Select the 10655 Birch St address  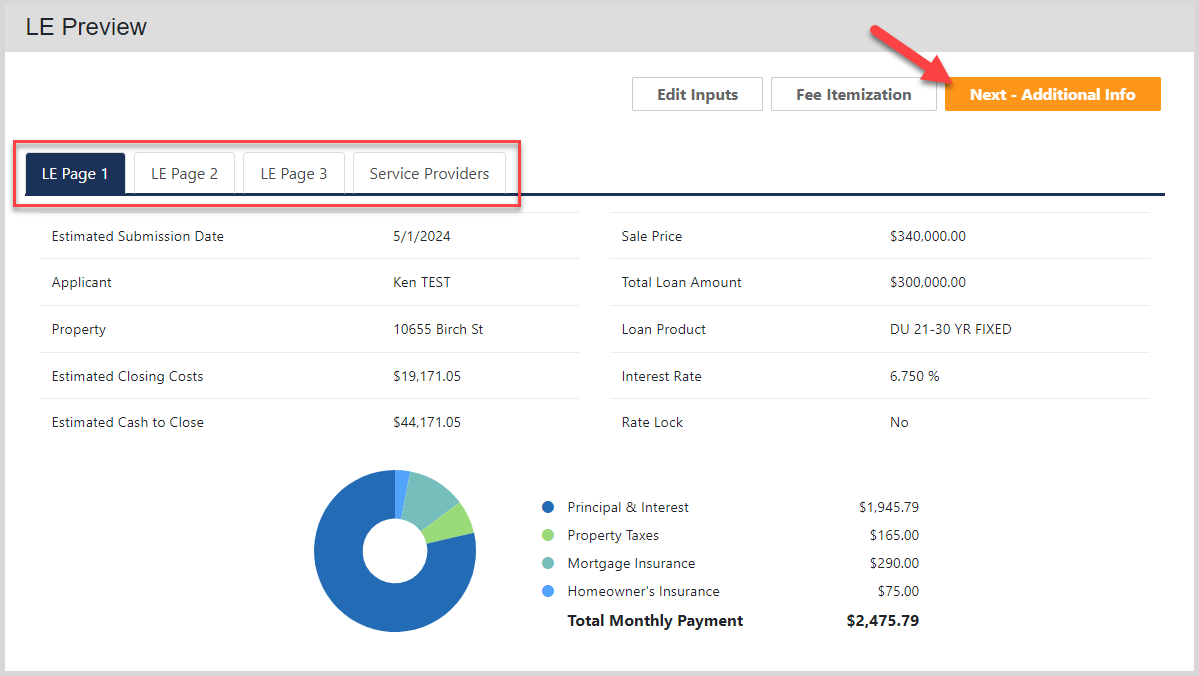438,330
